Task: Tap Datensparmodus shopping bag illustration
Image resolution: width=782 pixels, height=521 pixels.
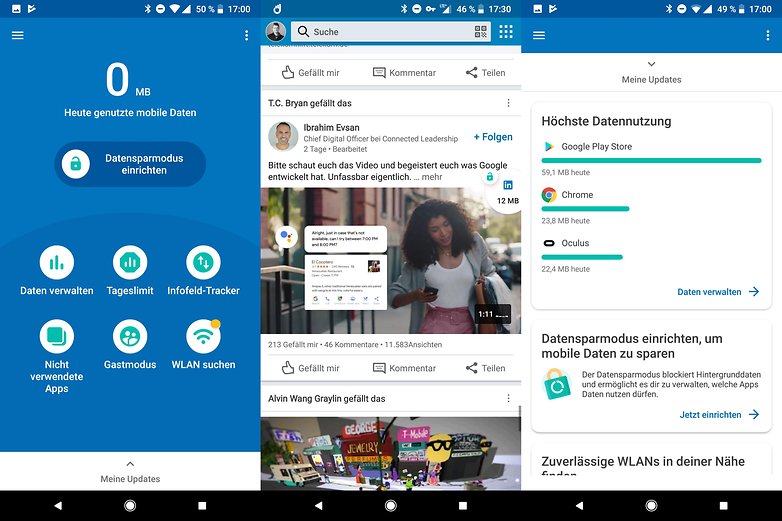Action: tap(556, 384)
